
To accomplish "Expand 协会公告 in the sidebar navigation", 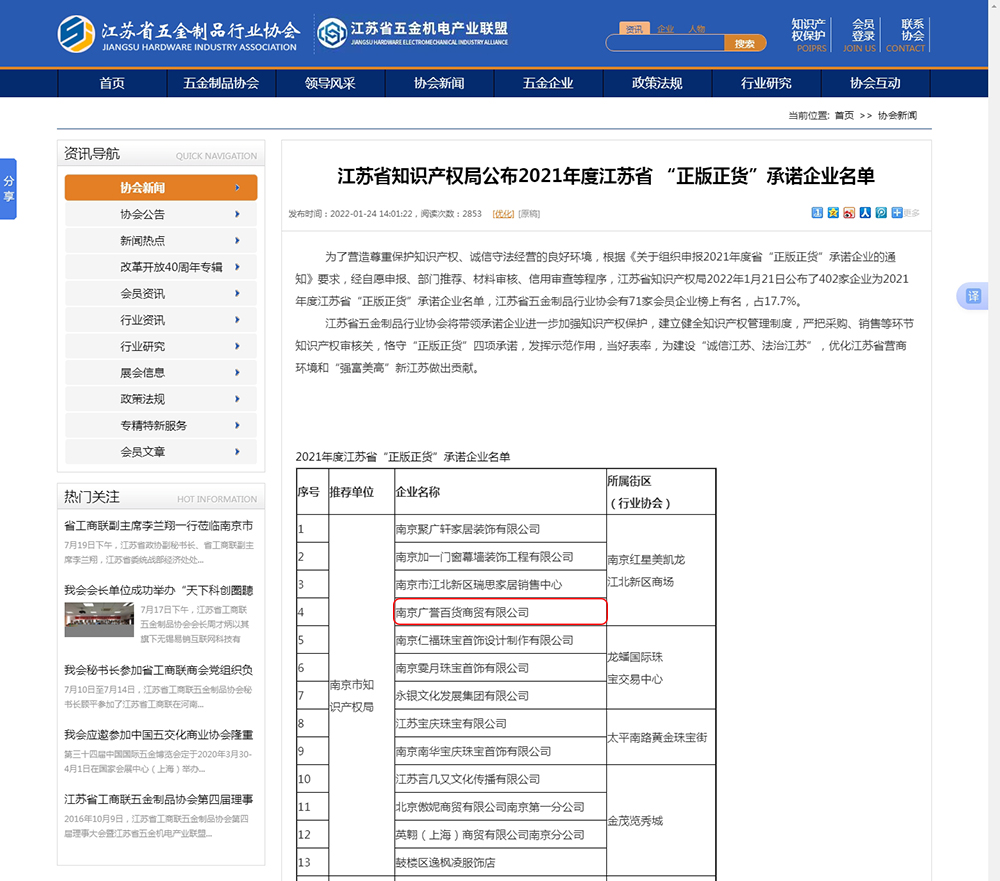I will pos(161,214).
